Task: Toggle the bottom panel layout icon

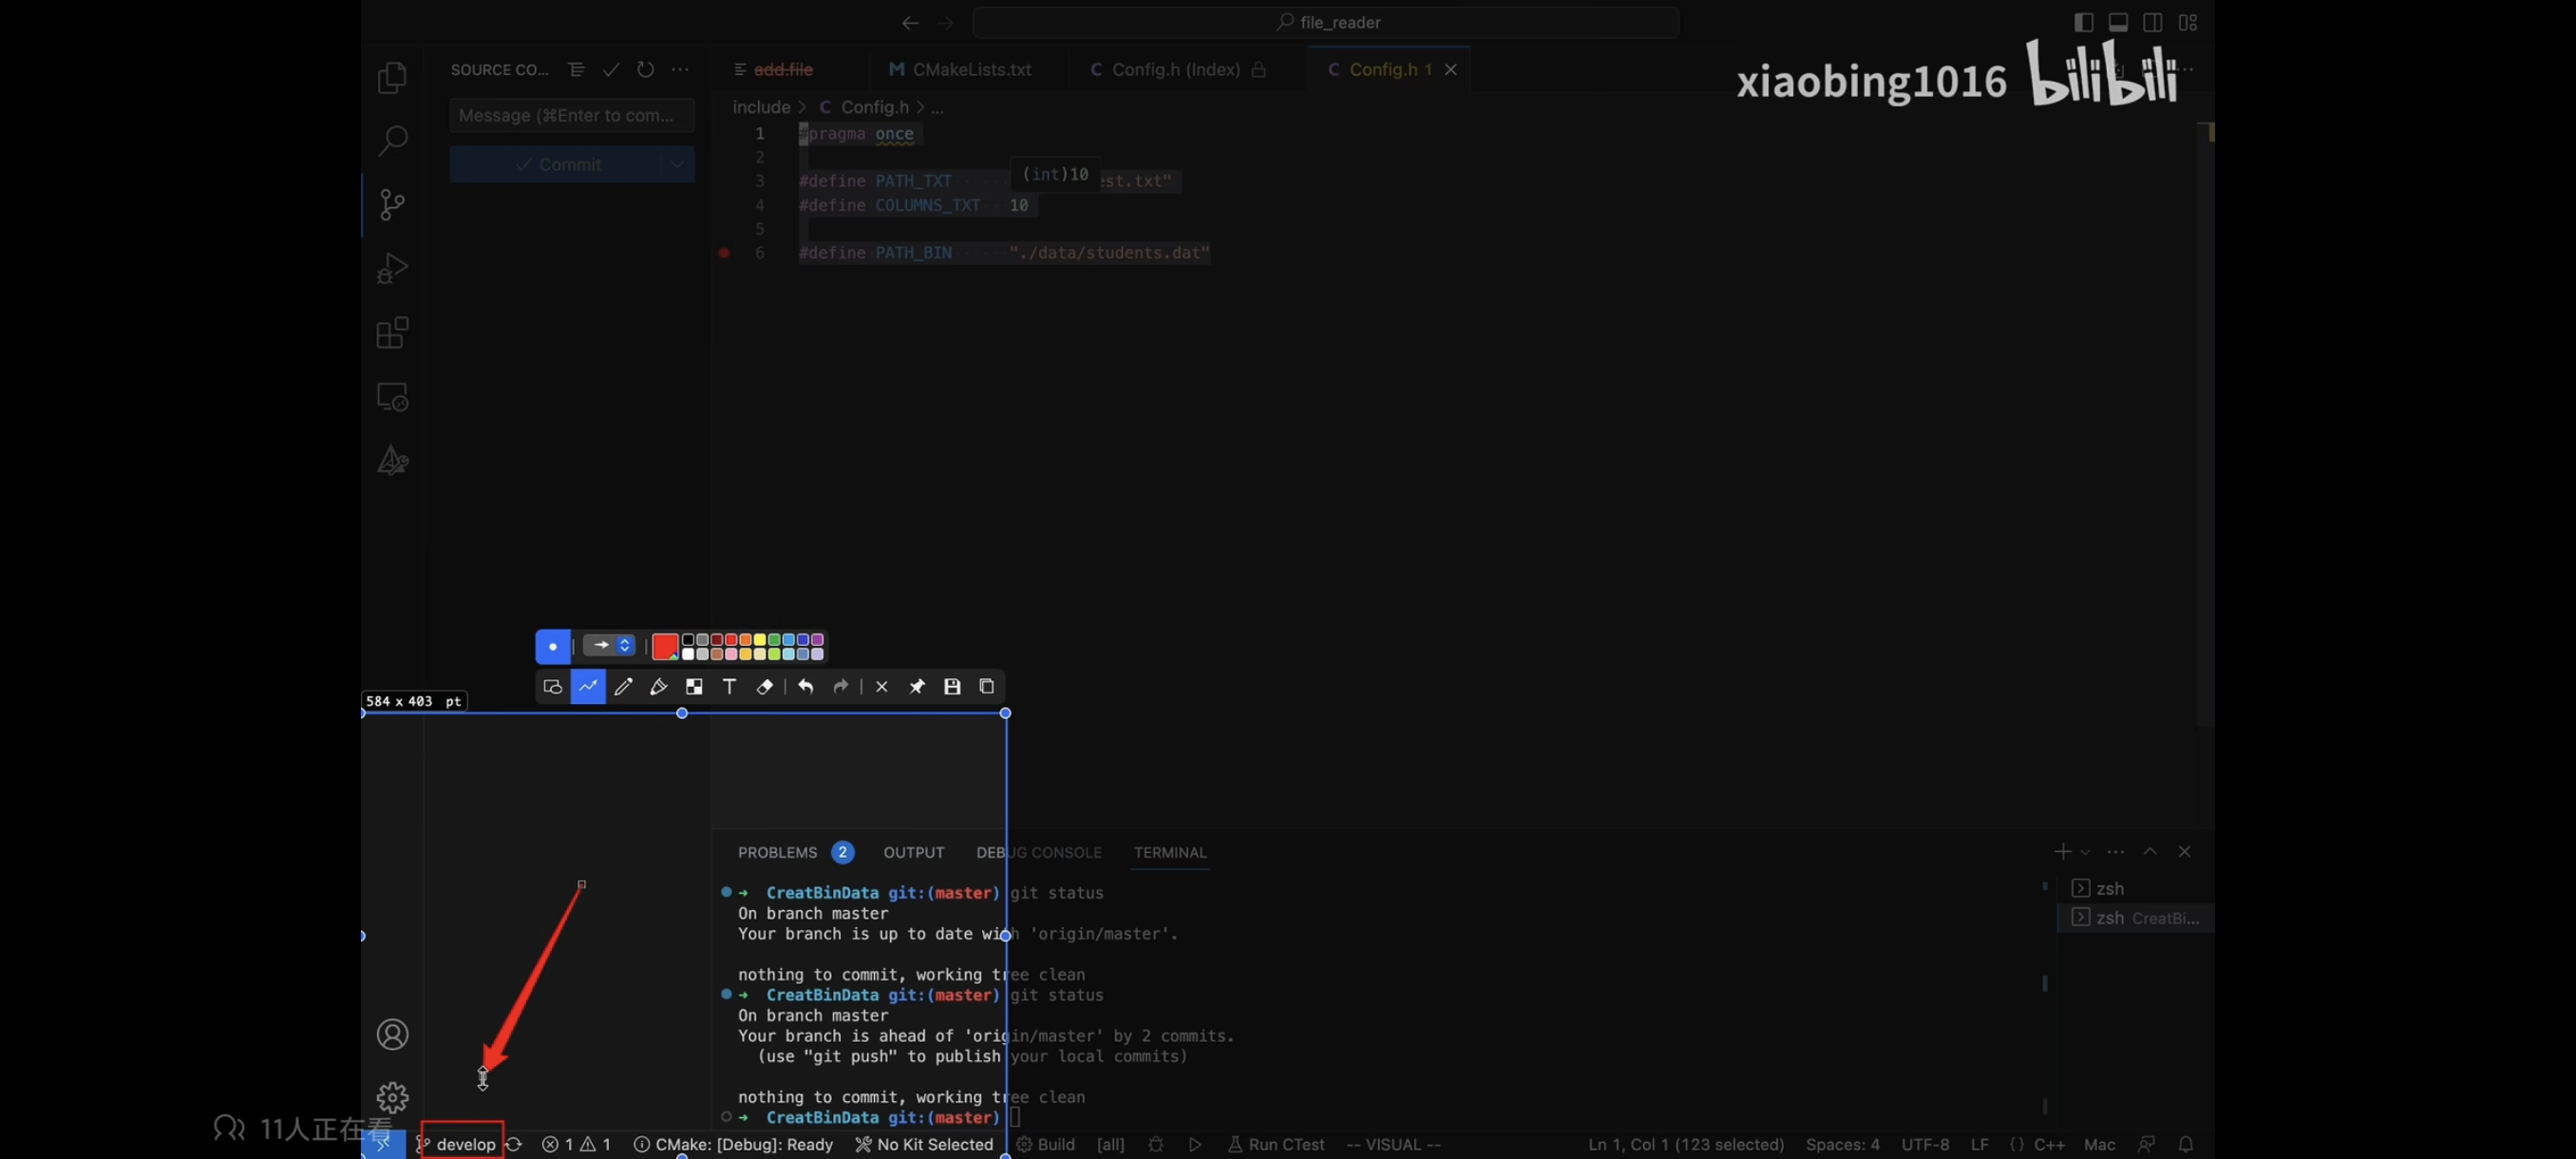Action: pyautogui.click(x=2117, y=22)
